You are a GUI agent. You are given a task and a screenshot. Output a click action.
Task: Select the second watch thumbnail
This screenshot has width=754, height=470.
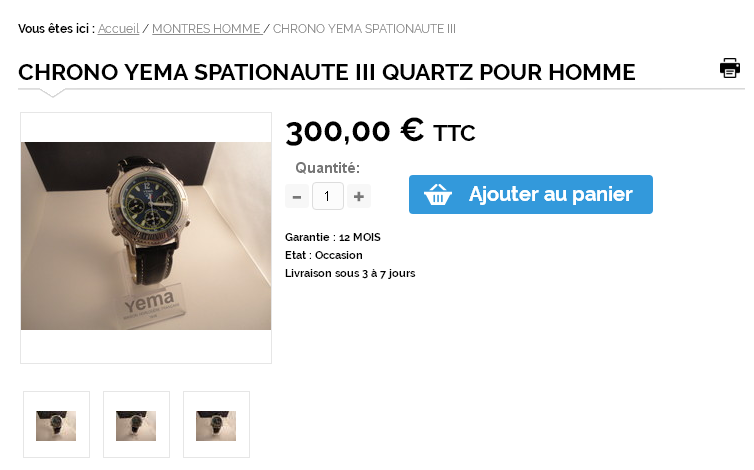pos(136,425)
